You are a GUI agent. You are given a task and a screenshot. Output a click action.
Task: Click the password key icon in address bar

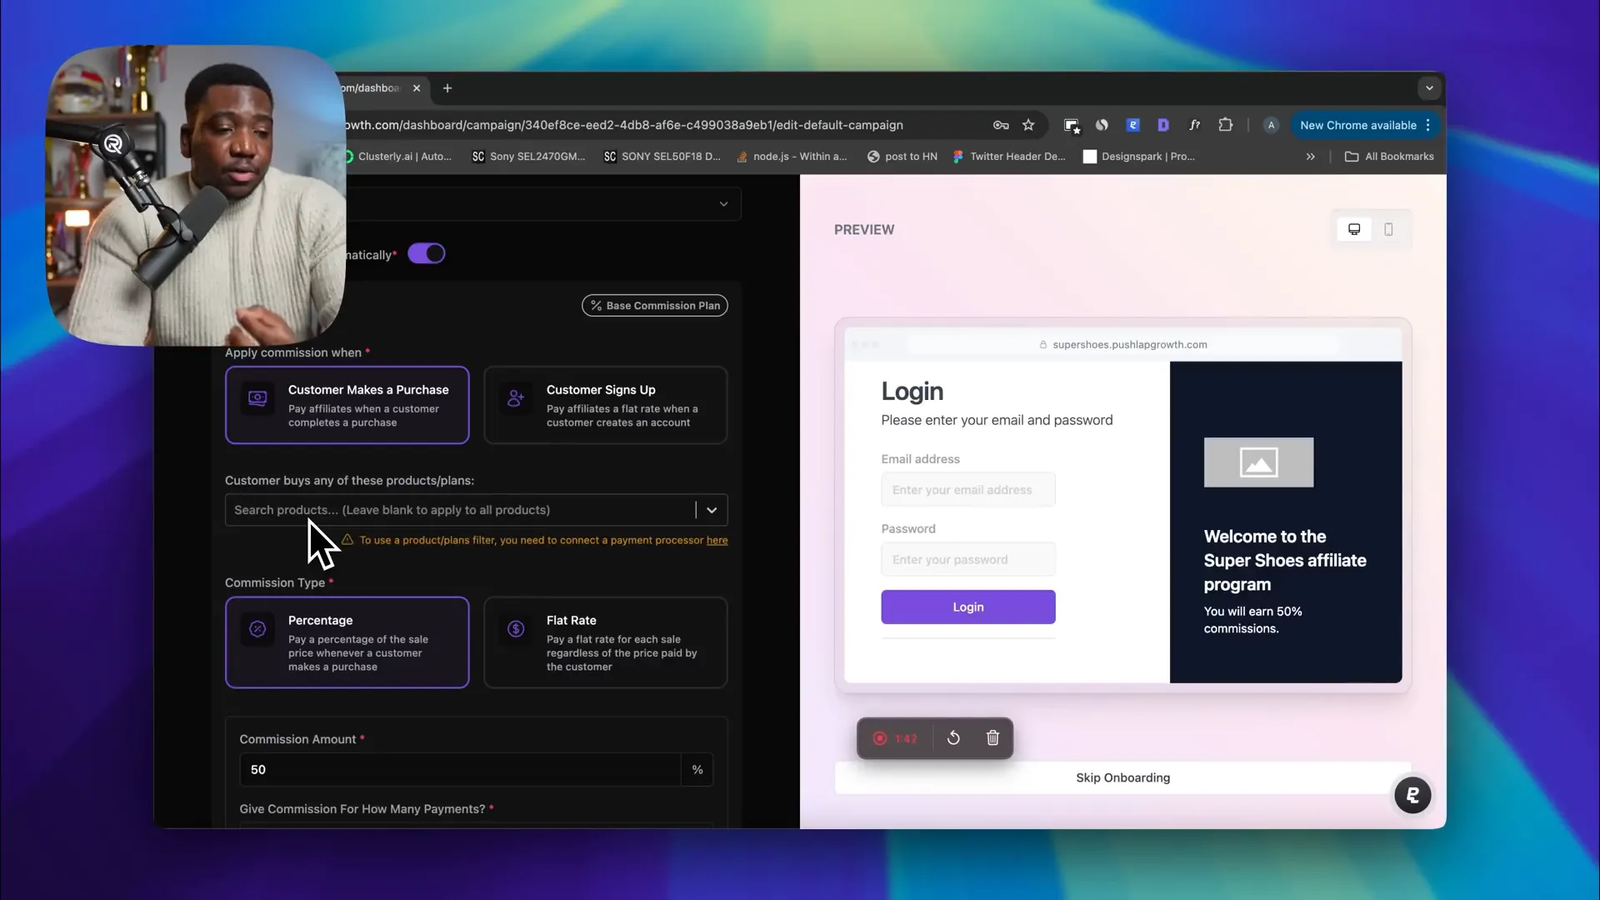[1000, 125]
